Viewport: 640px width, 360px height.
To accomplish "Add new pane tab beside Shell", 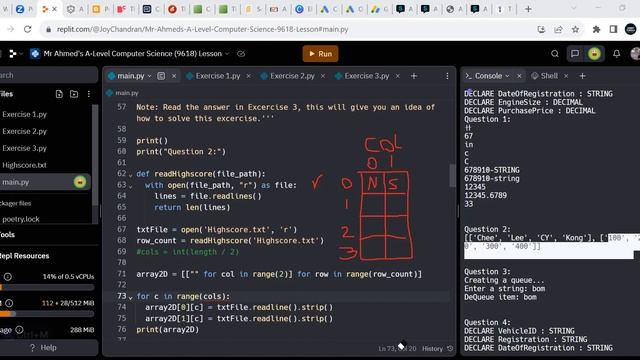I will (582, 76).
